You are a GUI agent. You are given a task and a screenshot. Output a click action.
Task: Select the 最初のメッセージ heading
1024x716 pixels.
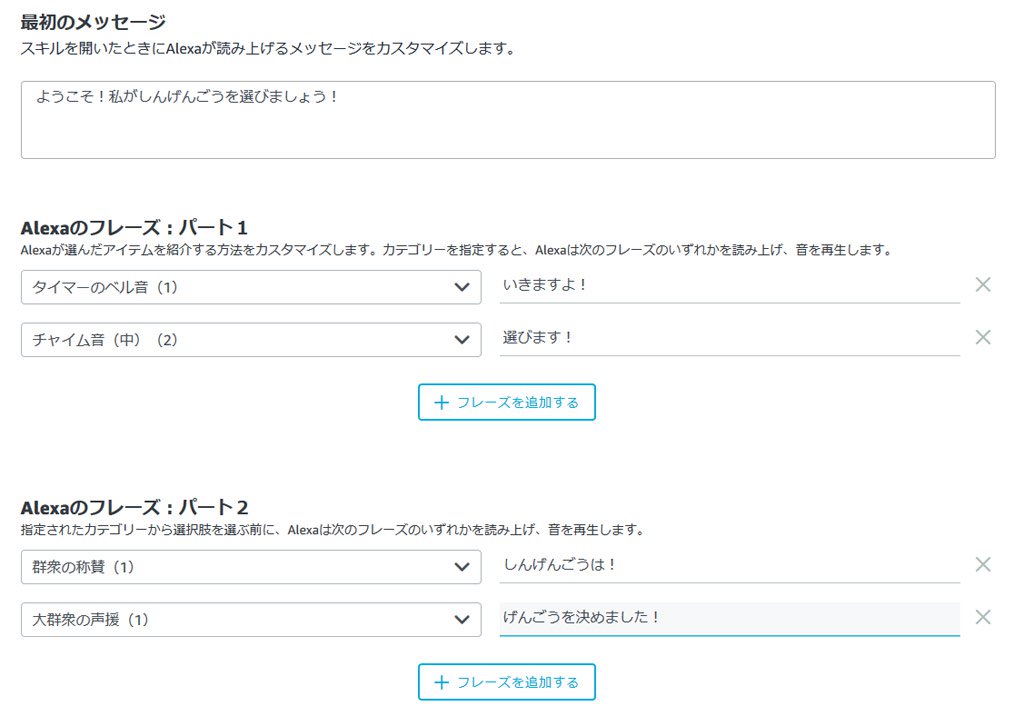(93, 22)
